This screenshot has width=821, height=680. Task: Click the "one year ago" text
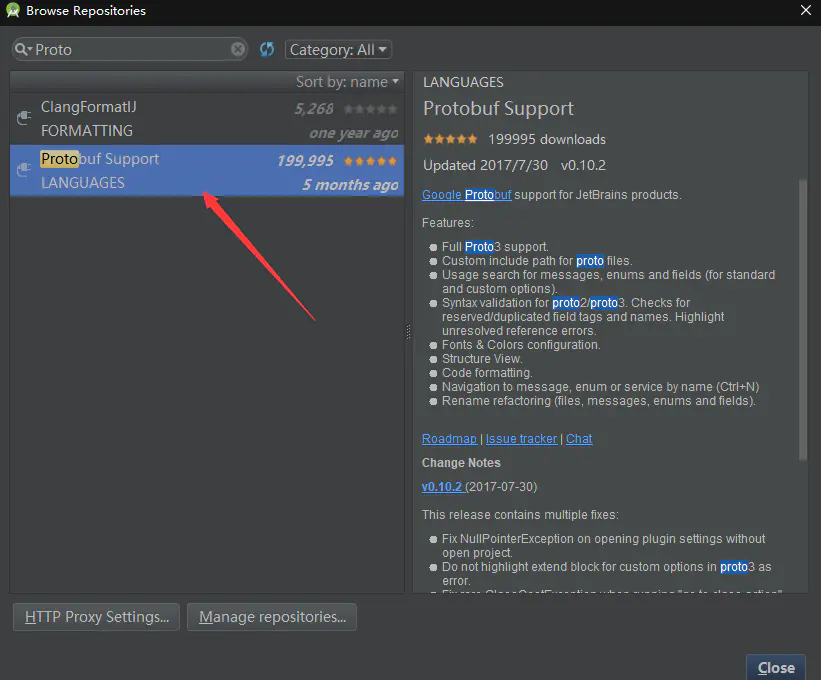353,133
